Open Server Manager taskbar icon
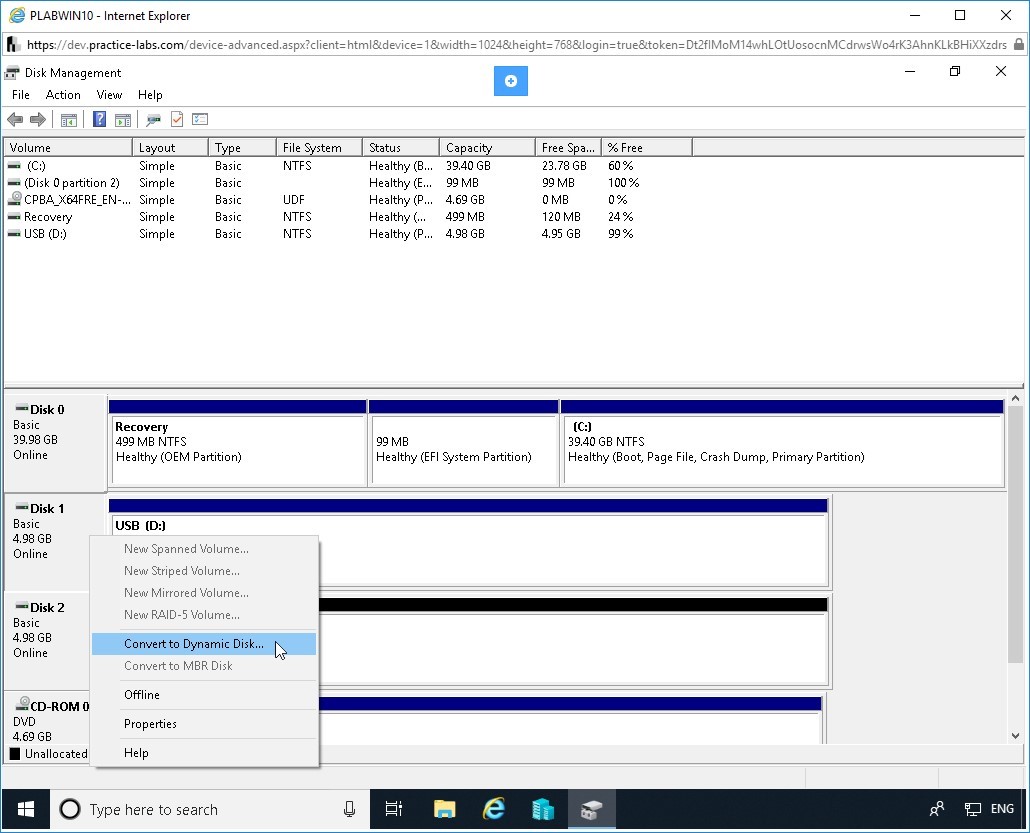Viewport: 1030px width, 833px height. tap(543, 809)
